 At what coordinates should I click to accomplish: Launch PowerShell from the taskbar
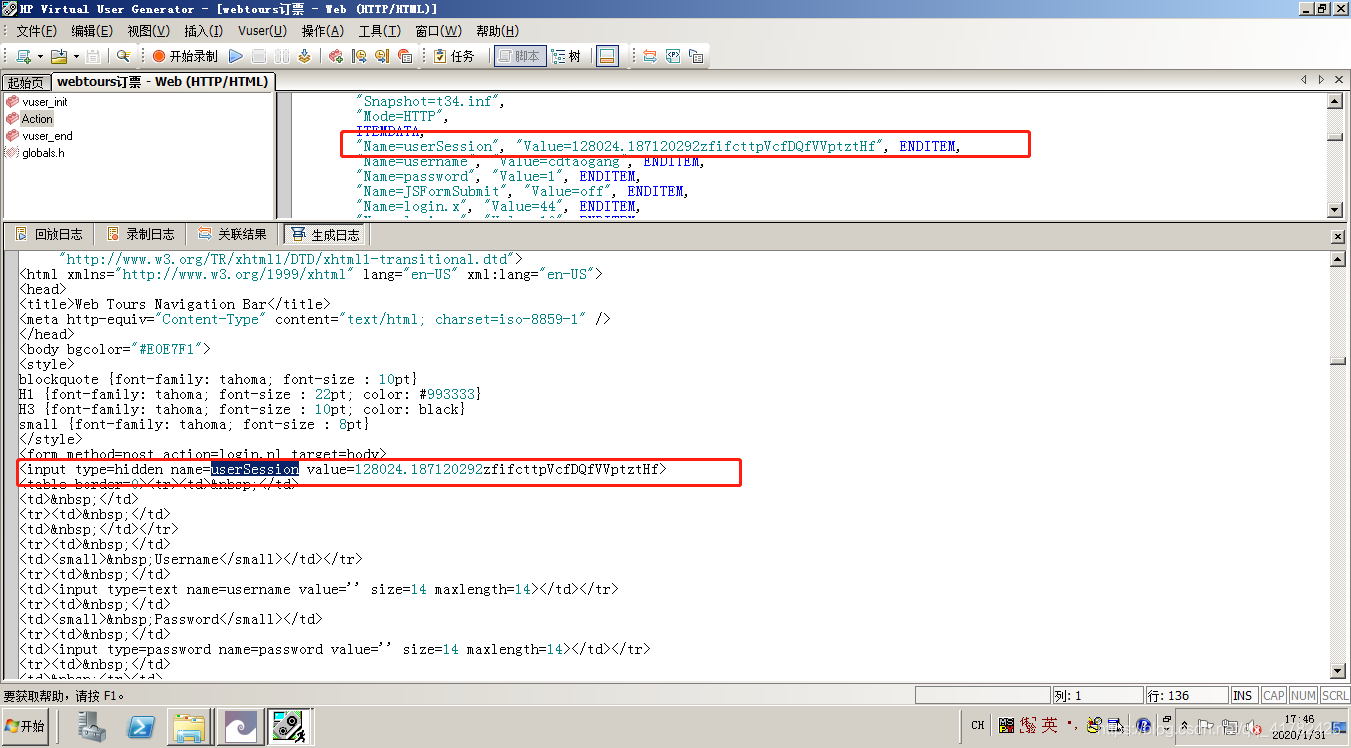[x=141, y=726]
